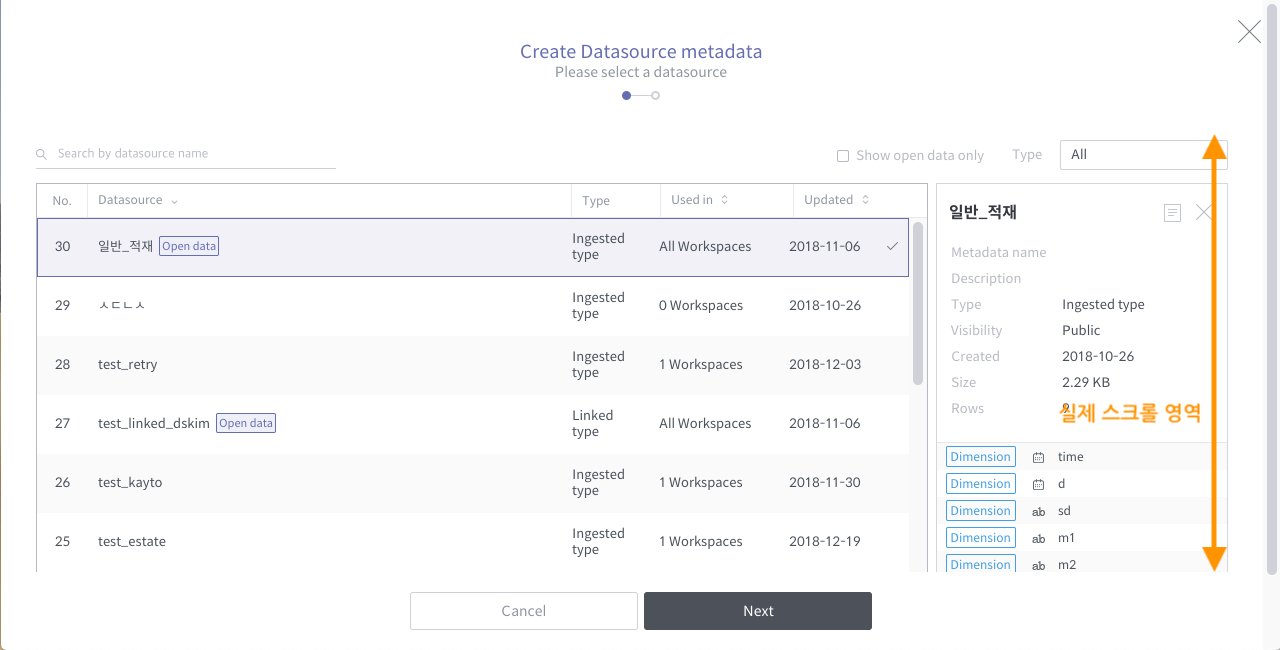The height and width of the screenshot is (650, 1280).
Task: Click calendar icon beside d field
Action: point(1038,485)
